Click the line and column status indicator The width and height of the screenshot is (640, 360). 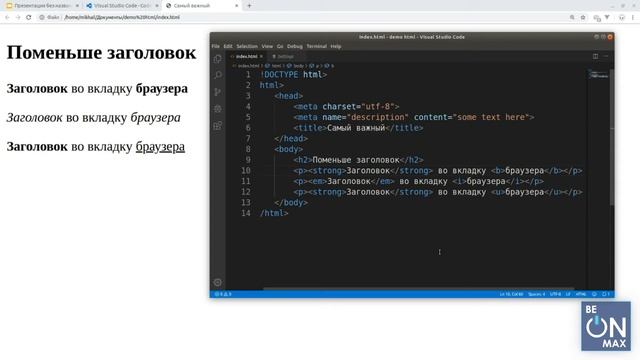pyautogui.click(x=511, y=294)
